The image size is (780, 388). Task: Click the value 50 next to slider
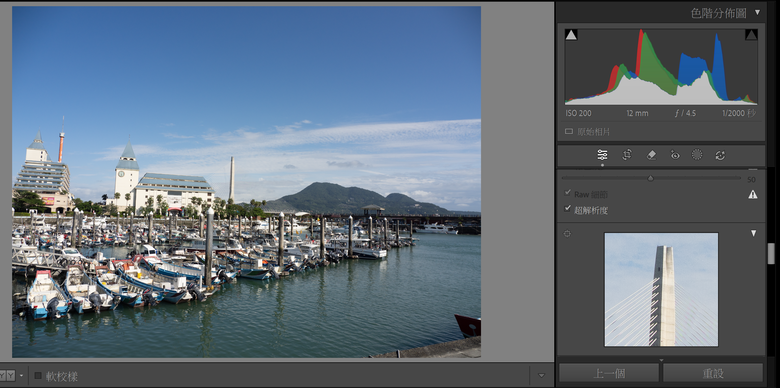click(751, 180)
